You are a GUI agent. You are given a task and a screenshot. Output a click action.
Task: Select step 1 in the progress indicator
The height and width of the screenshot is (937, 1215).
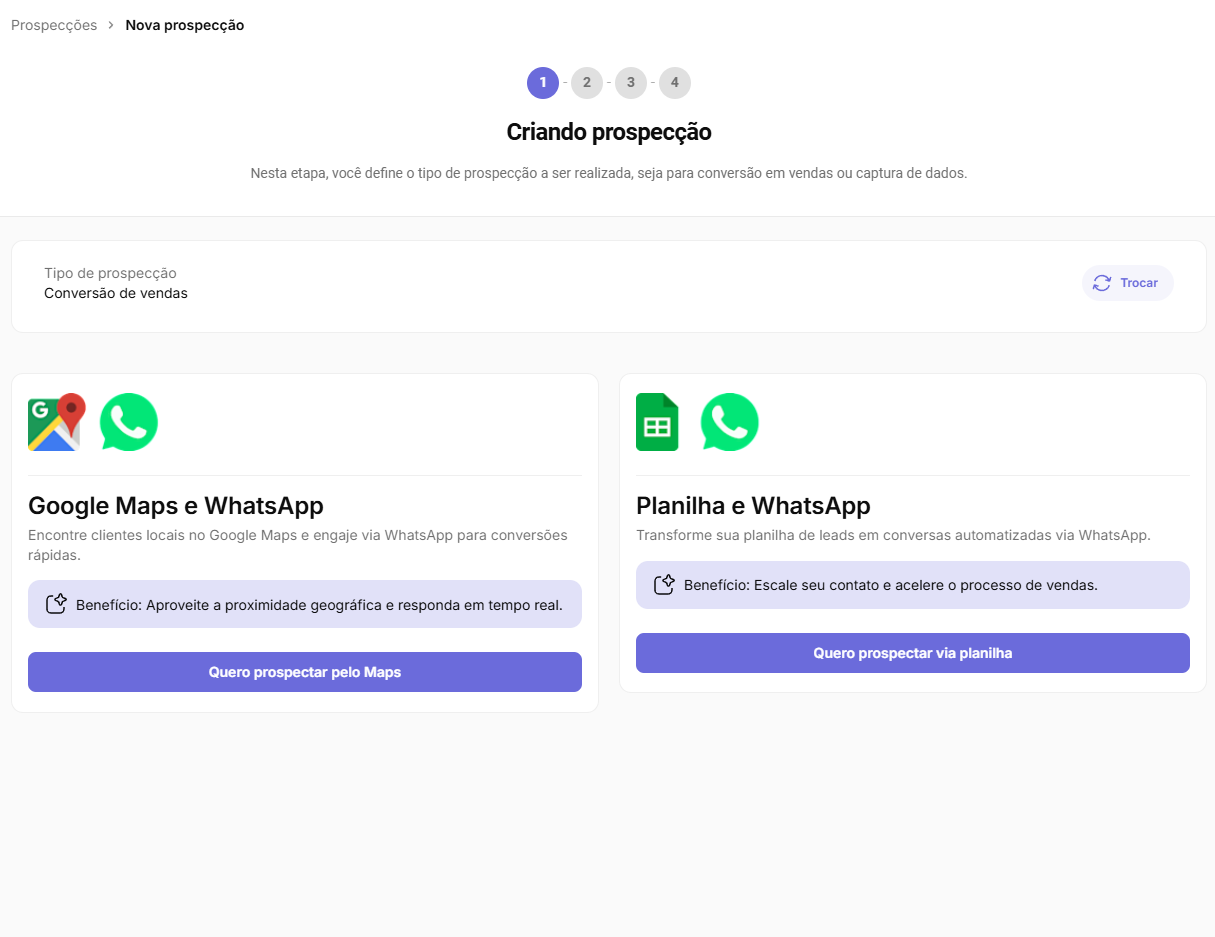pyautogui.click(x=543, y=83)
